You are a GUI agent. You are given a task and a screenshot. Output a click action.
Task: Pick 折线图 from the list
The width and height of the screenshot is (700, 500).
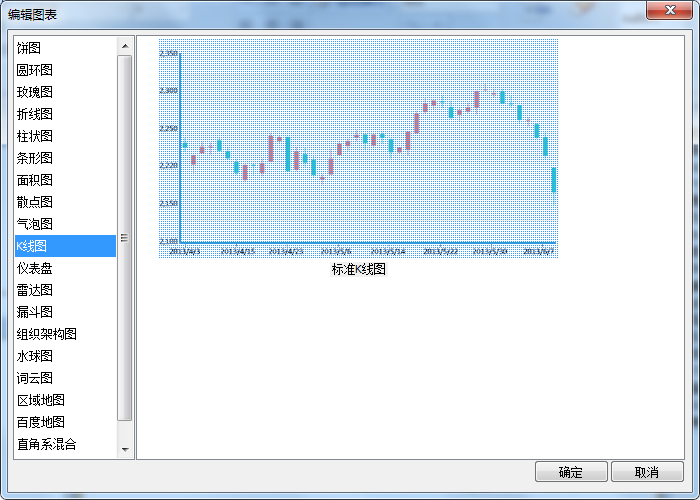[x=35, y=114]
